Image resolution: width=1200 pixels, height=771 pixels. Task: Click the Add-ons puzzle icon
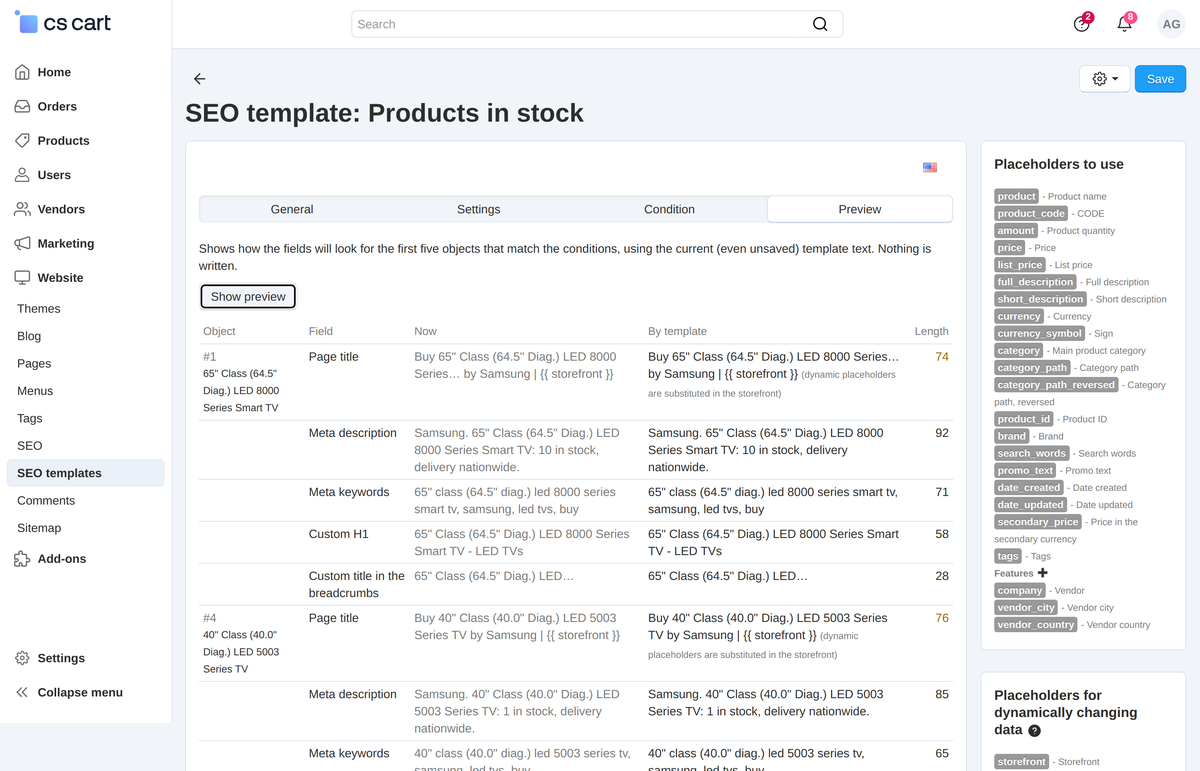22,559
